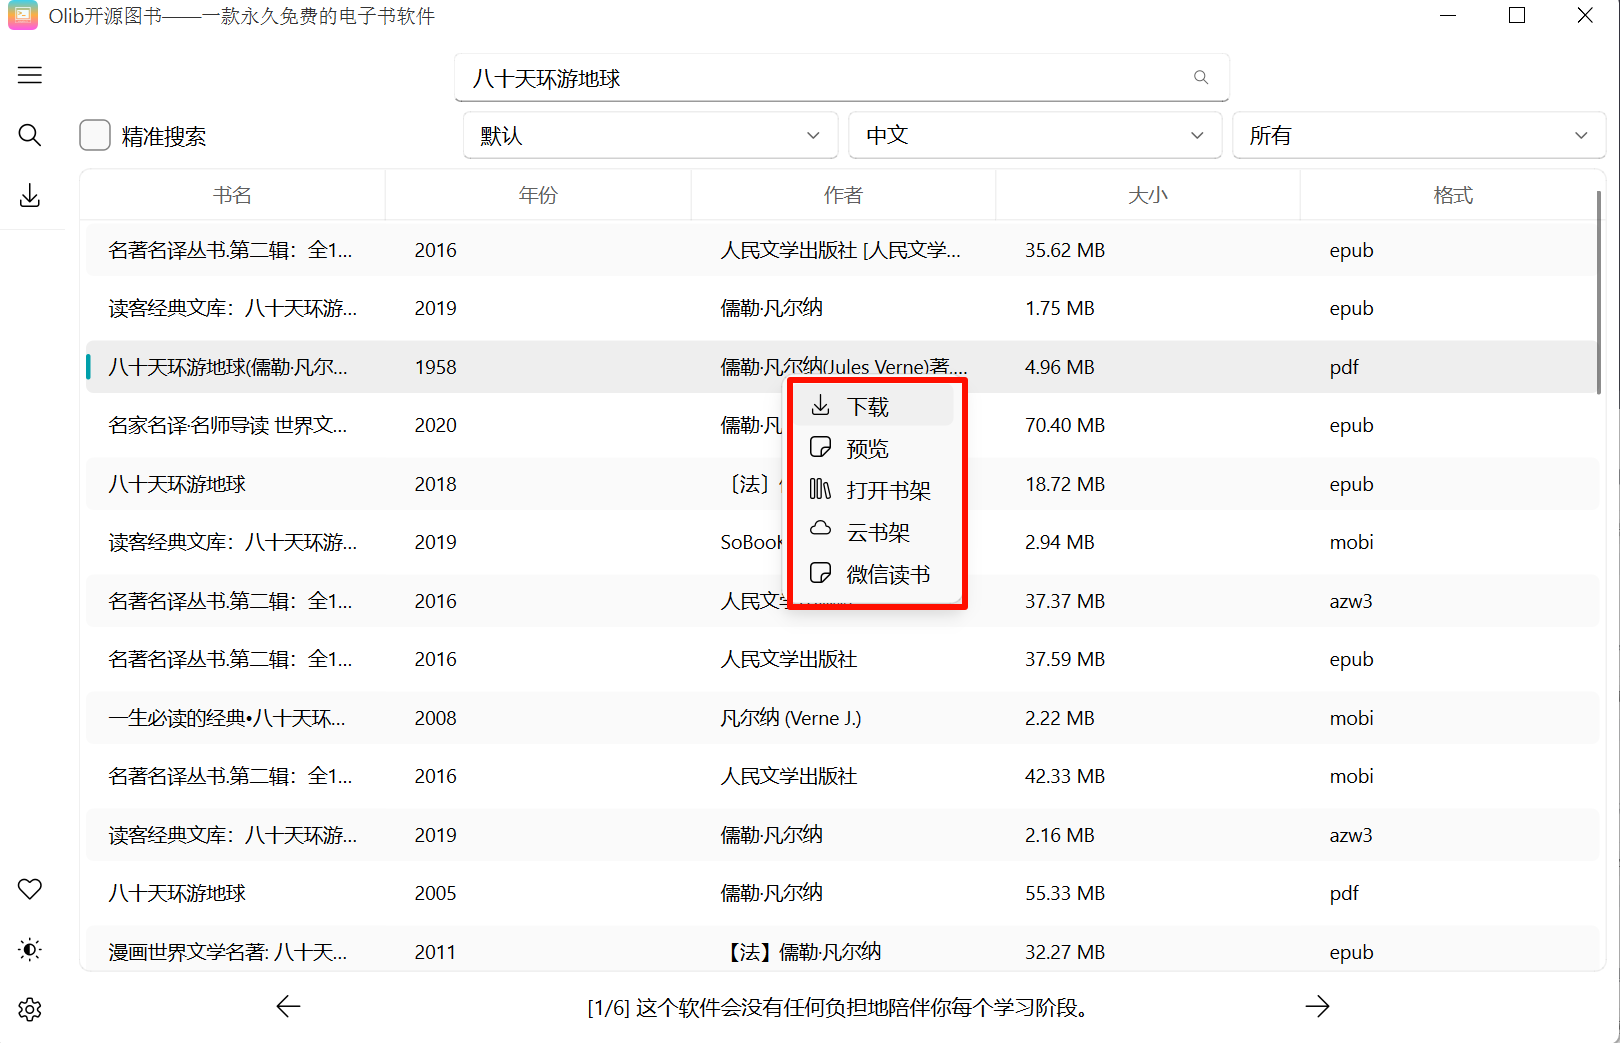This screenshot has width=1620, height=1043.
Task: Toggle precise search off
Action: [x=94, y=134]
